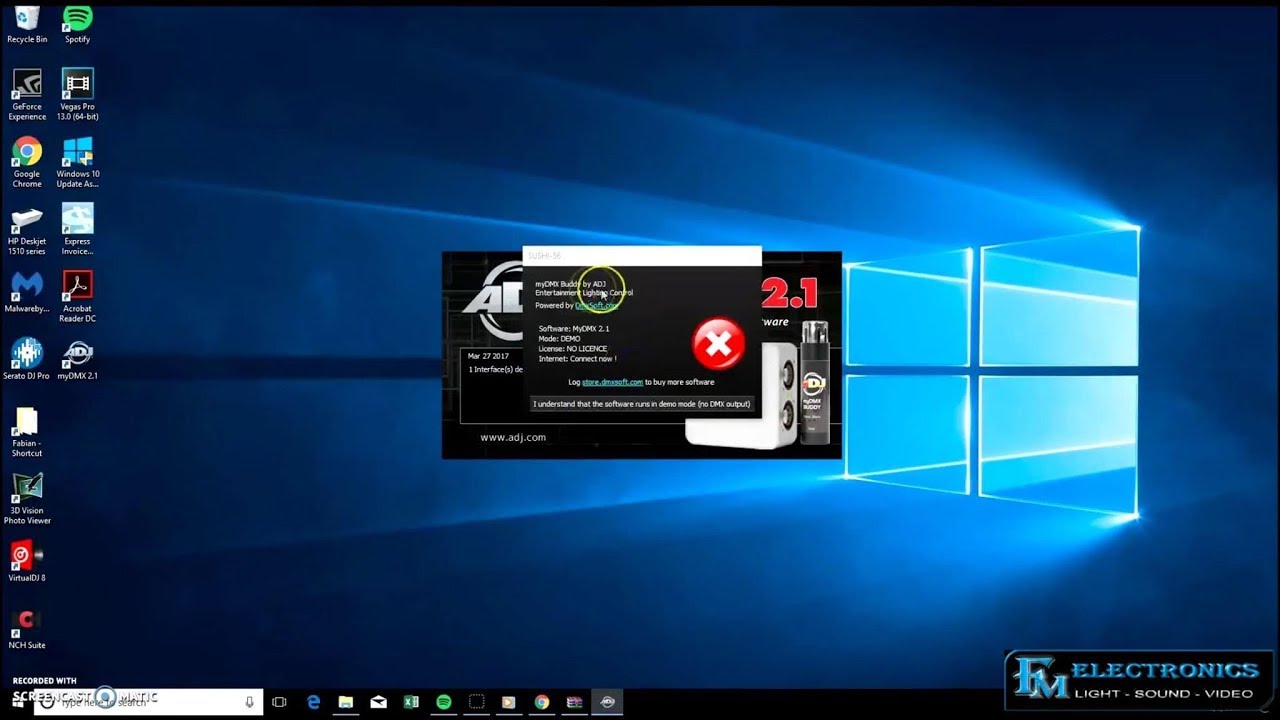The height and width of the screenshot is (720, 1280).
Task: Open the dashed-square app in the taskbar
Action: (476, 702)
